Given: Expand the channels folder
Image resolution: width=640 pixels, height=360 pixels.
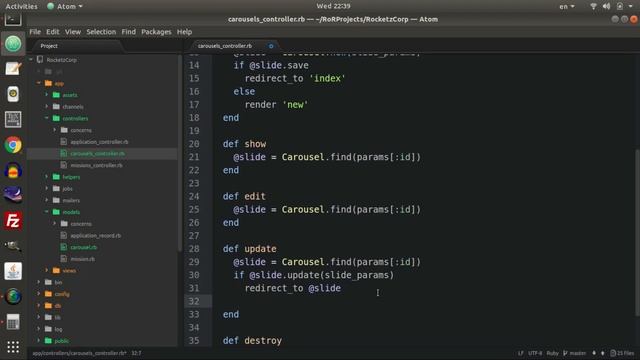Looking at the screenshot, I should (x=47, y=107).
